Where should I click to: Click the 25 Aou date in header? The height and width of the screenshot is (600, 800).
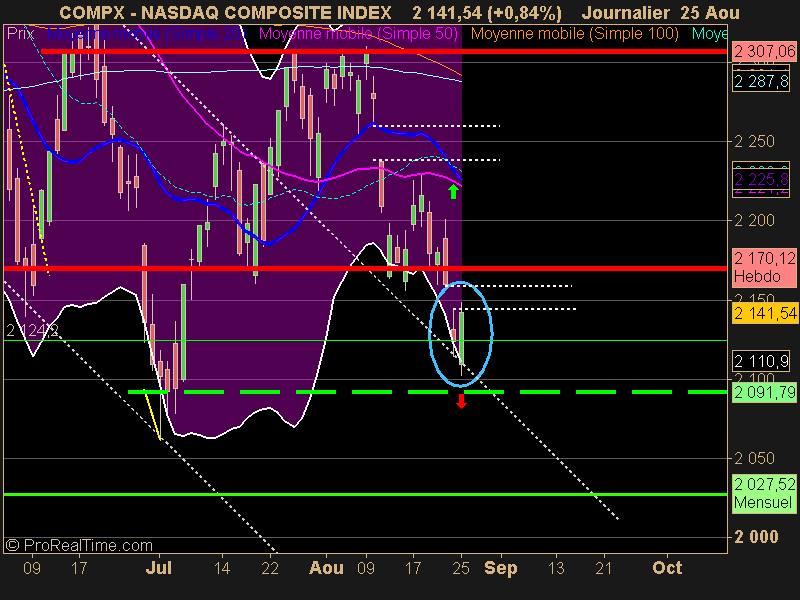coord(710,12)
